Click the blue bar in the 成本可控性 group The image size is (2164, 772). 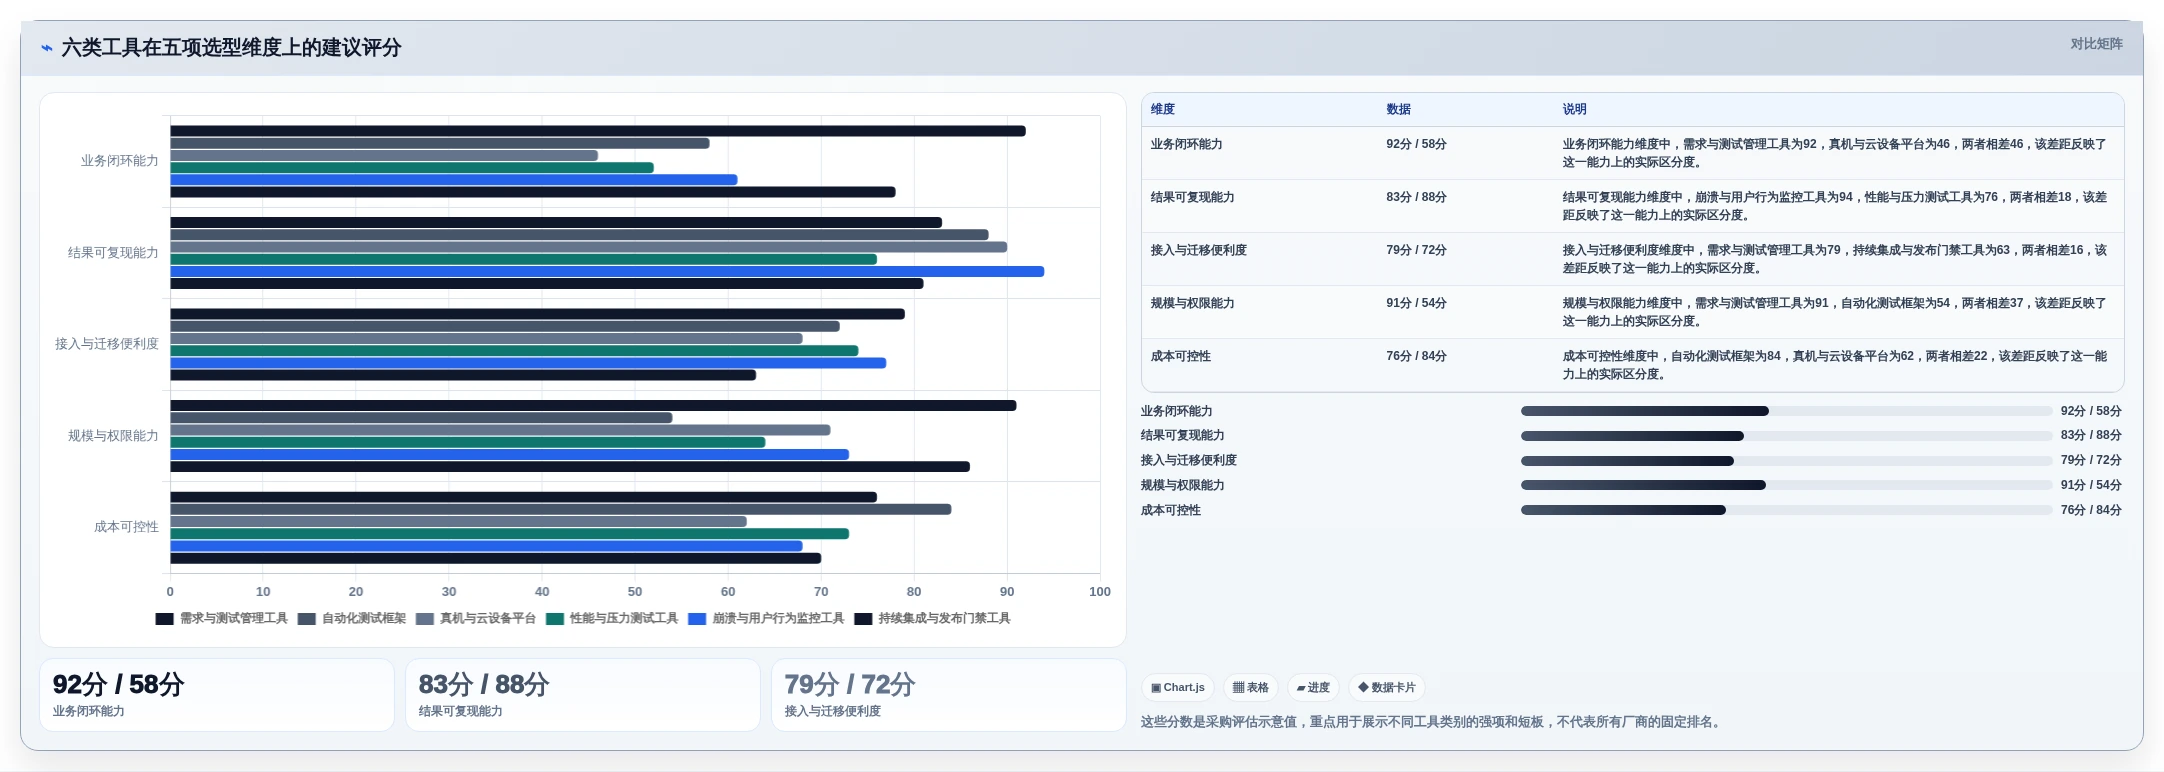click(487, 546)
